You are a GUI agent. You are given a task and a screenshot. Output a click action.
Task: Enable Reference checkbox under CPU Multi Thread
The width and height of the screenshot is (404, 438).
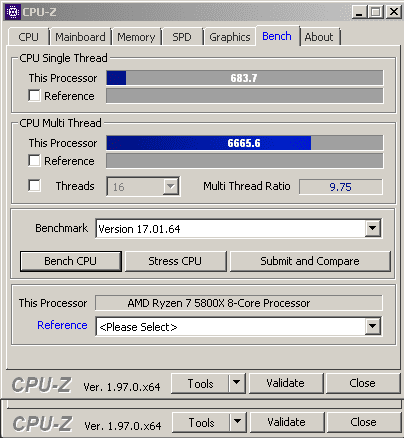[x=34, y=160]
